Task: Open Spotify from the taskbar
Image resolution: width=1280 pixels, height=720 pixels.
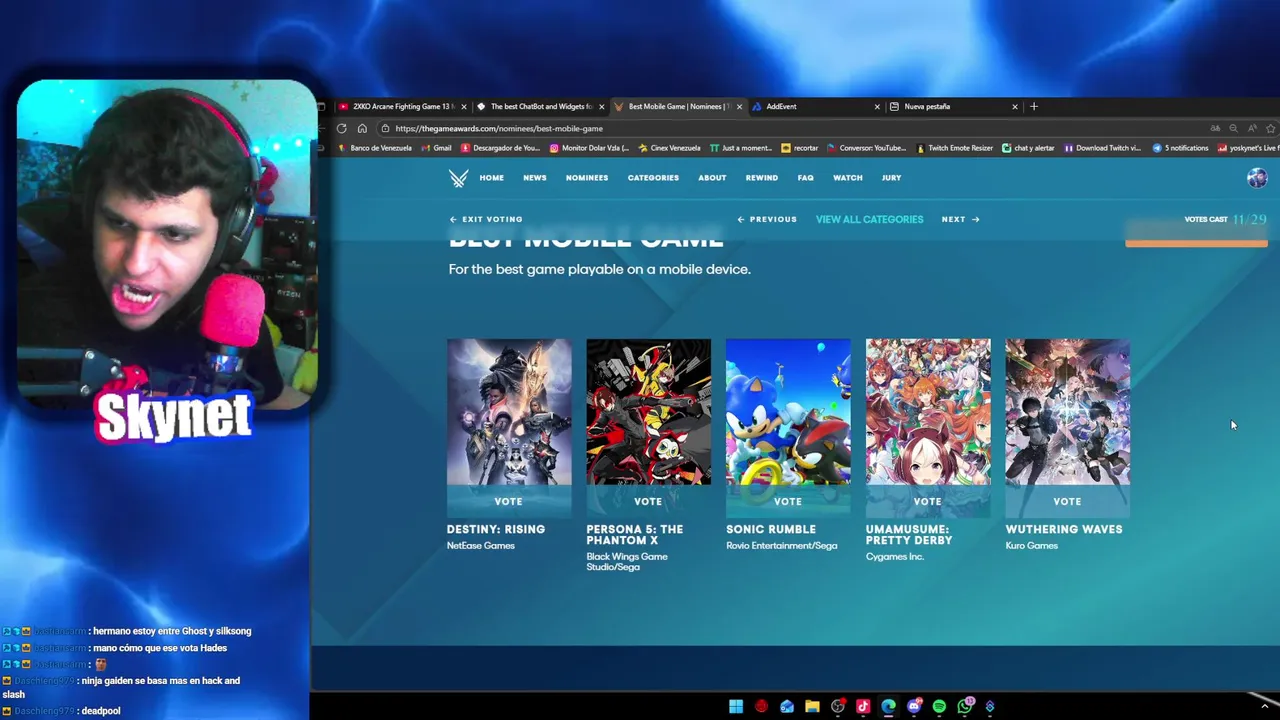Action: pos(939,707)
